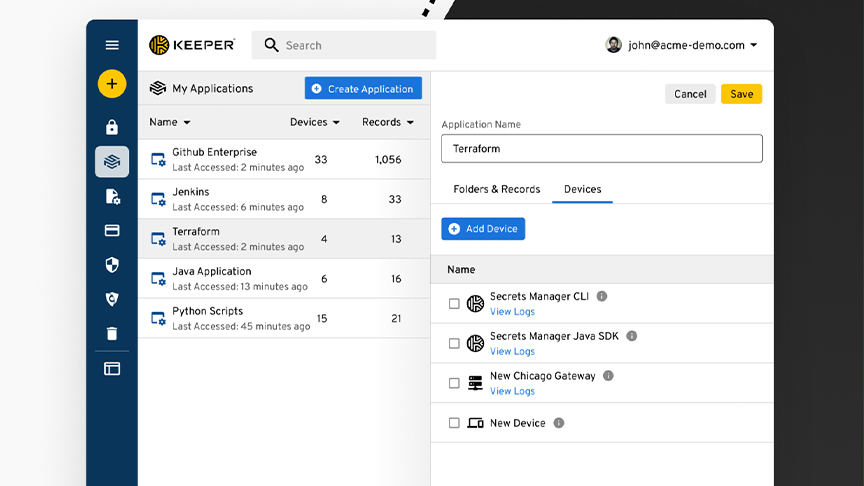Select the Jenkins application name
Viewport: 864px width, 486px height.
pos(191,192)
